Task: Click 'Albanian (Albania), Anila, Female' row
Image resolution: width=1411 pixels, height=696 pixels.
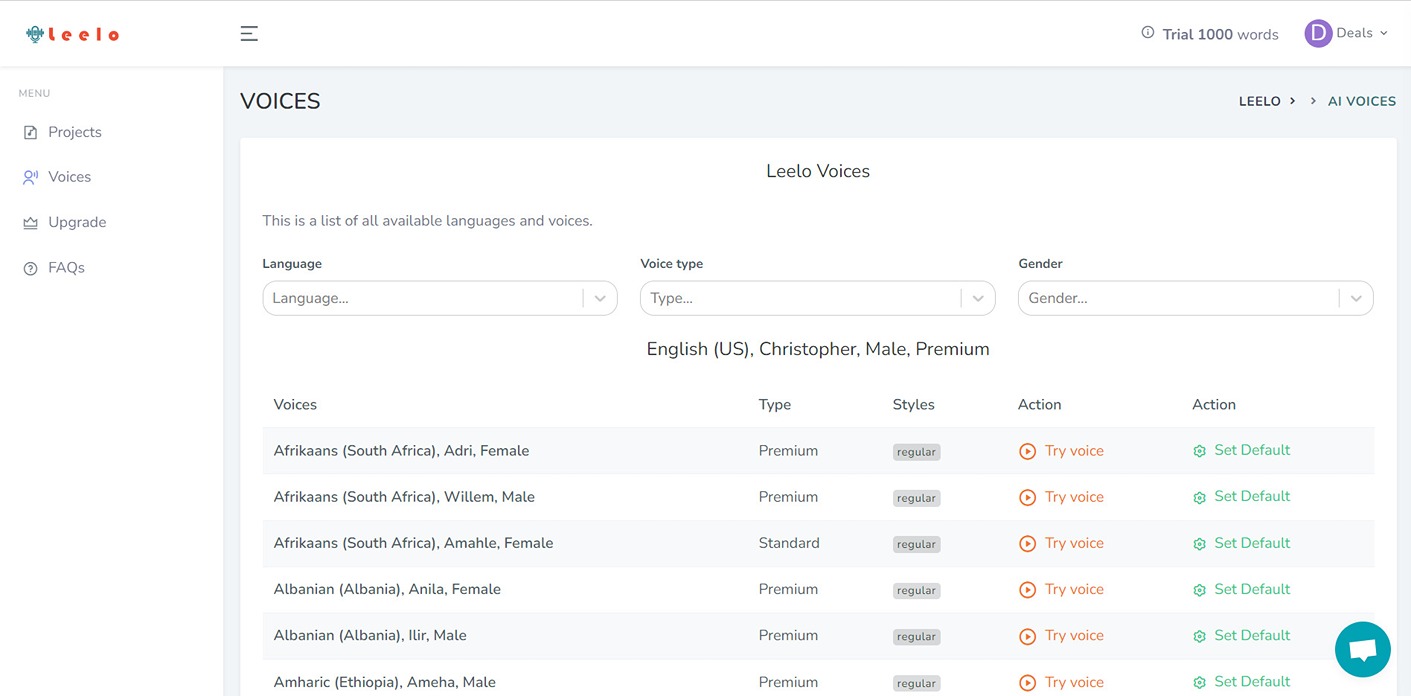Action: pyautogui.click(x=818, y=589)
